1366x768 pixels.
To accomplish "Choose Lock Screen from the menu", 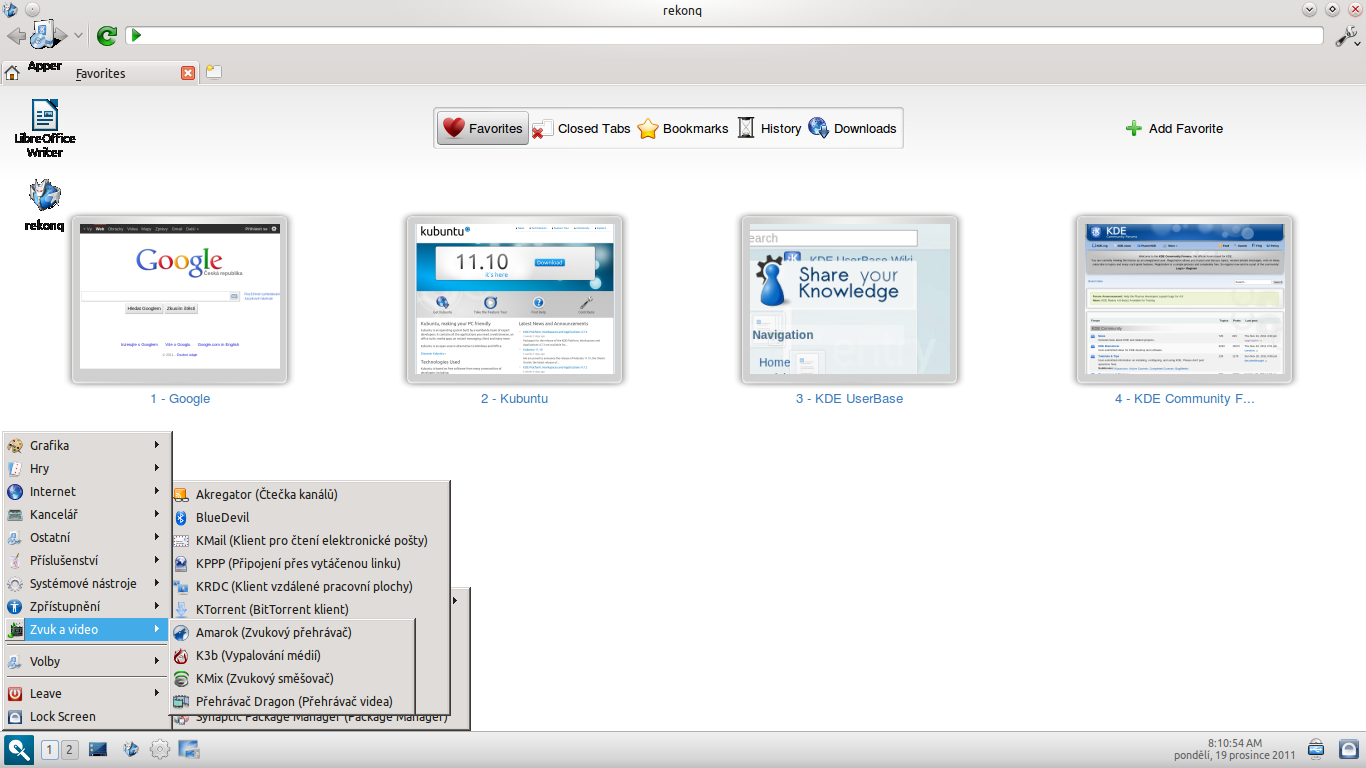I will click(x=87, y=716).
